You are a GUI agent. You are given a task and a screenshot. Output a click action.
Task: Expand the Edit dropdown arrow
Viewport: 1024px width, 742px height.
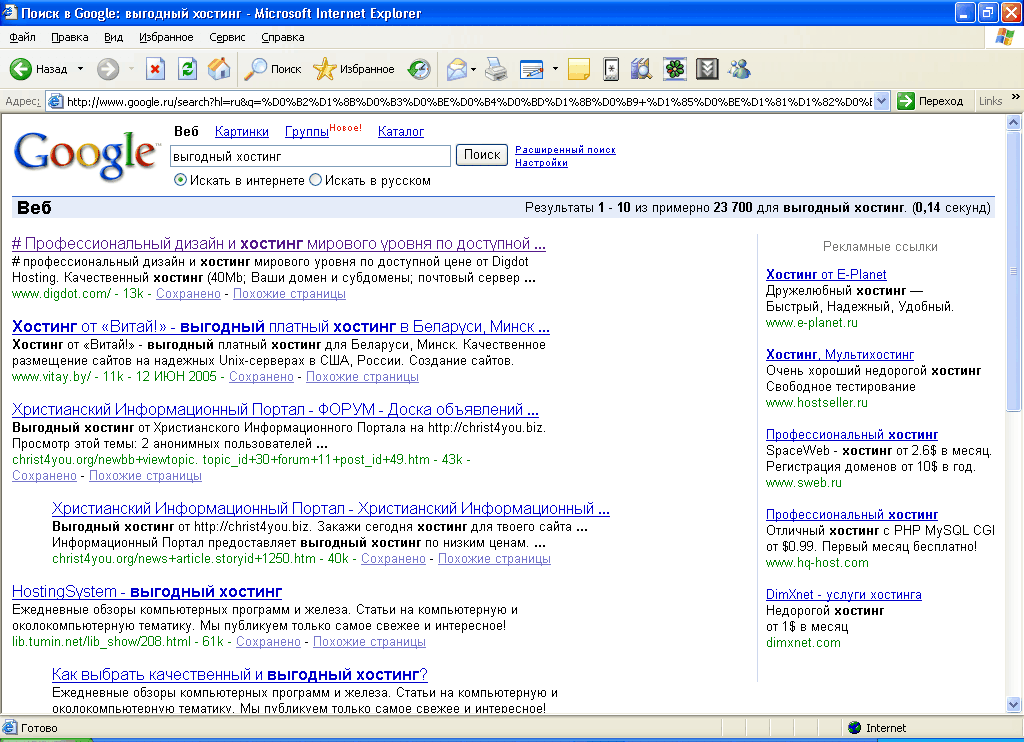[555, 69]
